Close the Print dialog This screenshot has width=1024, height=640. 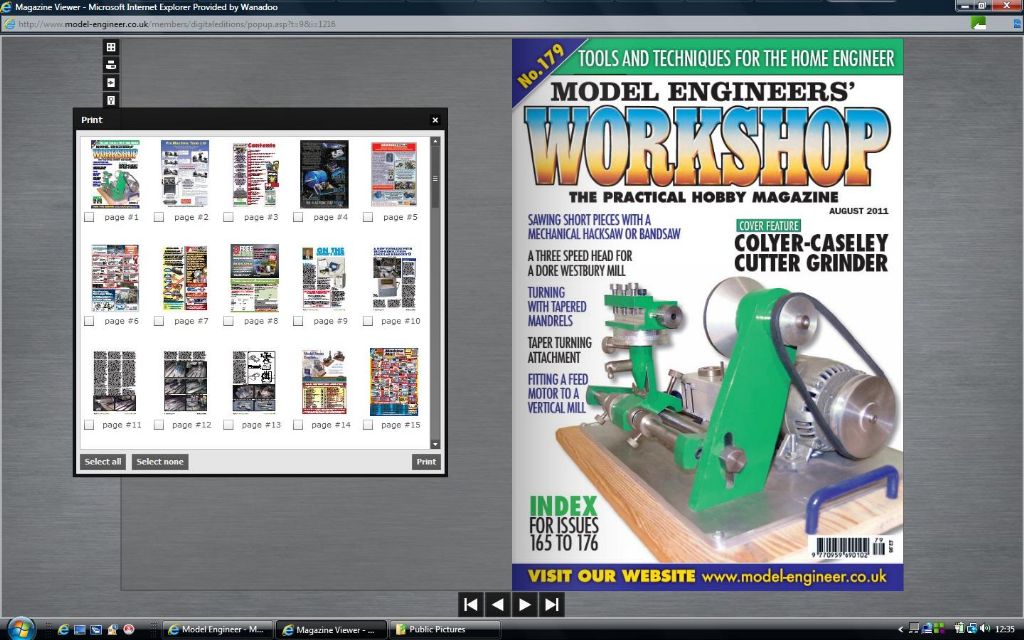pyautogui.click(x=435, y=120)
